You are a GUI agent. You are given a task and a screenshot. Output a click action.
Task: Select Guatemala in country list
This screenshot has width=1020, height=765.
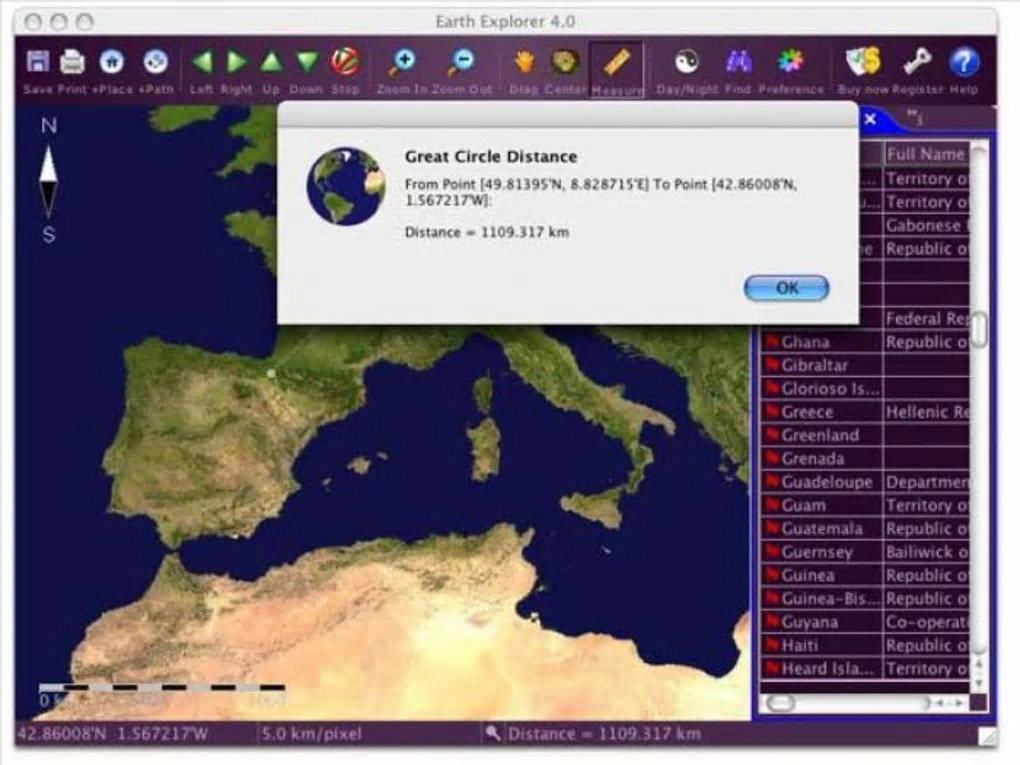point(822,529)
